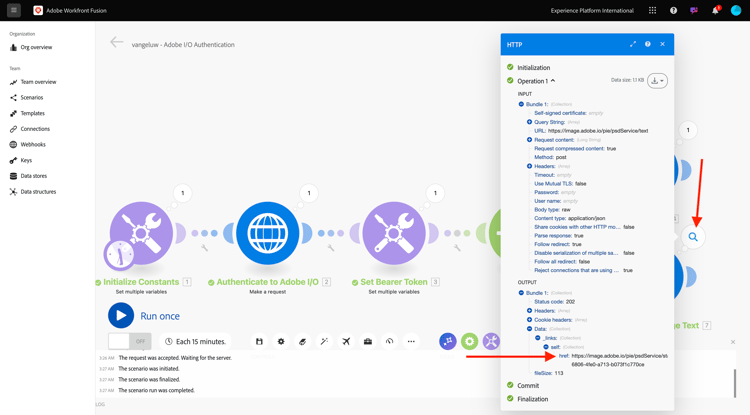Image resolution: width=750 pixels, height=415 pixels.
Task: Open the purple chat feedback icon
Action: [694, 10]
